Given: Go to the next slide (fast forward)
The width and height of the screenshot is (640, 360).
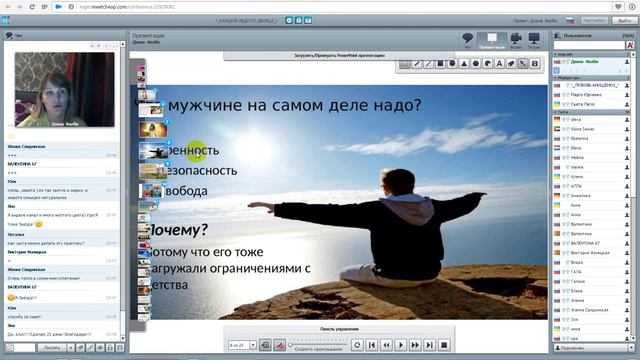Looking at the screenshot, I should point(415,345).
